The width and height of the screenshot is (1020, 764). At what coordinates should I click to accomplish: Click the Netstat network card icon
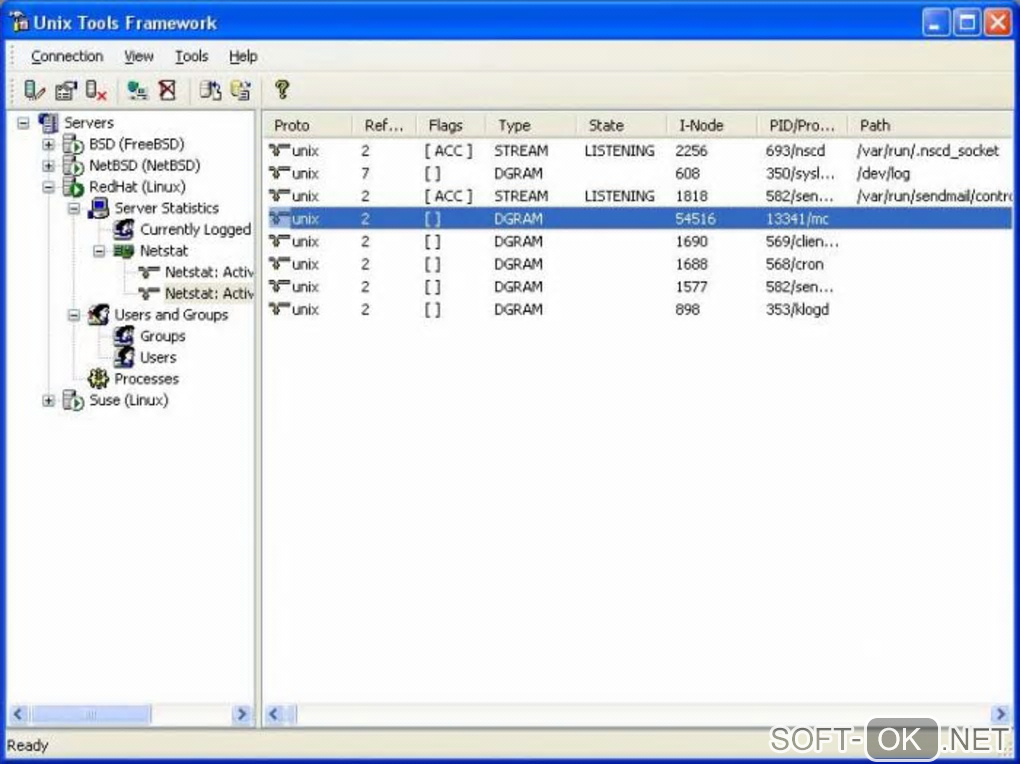click(124, 251)
